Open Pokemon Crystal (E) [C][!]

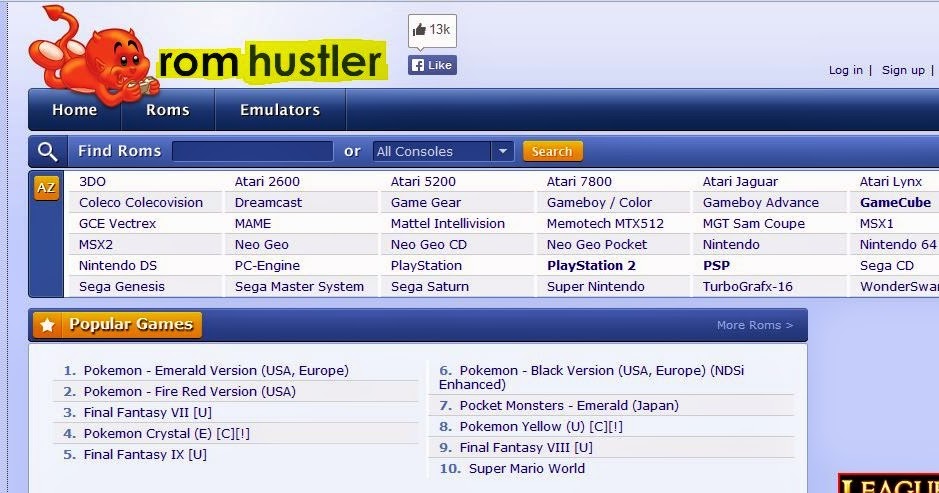(166, 434)
